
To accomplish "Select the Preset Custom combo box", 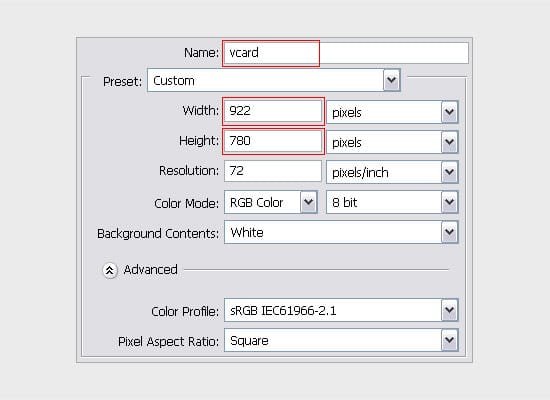I will (x=274, y=80).
